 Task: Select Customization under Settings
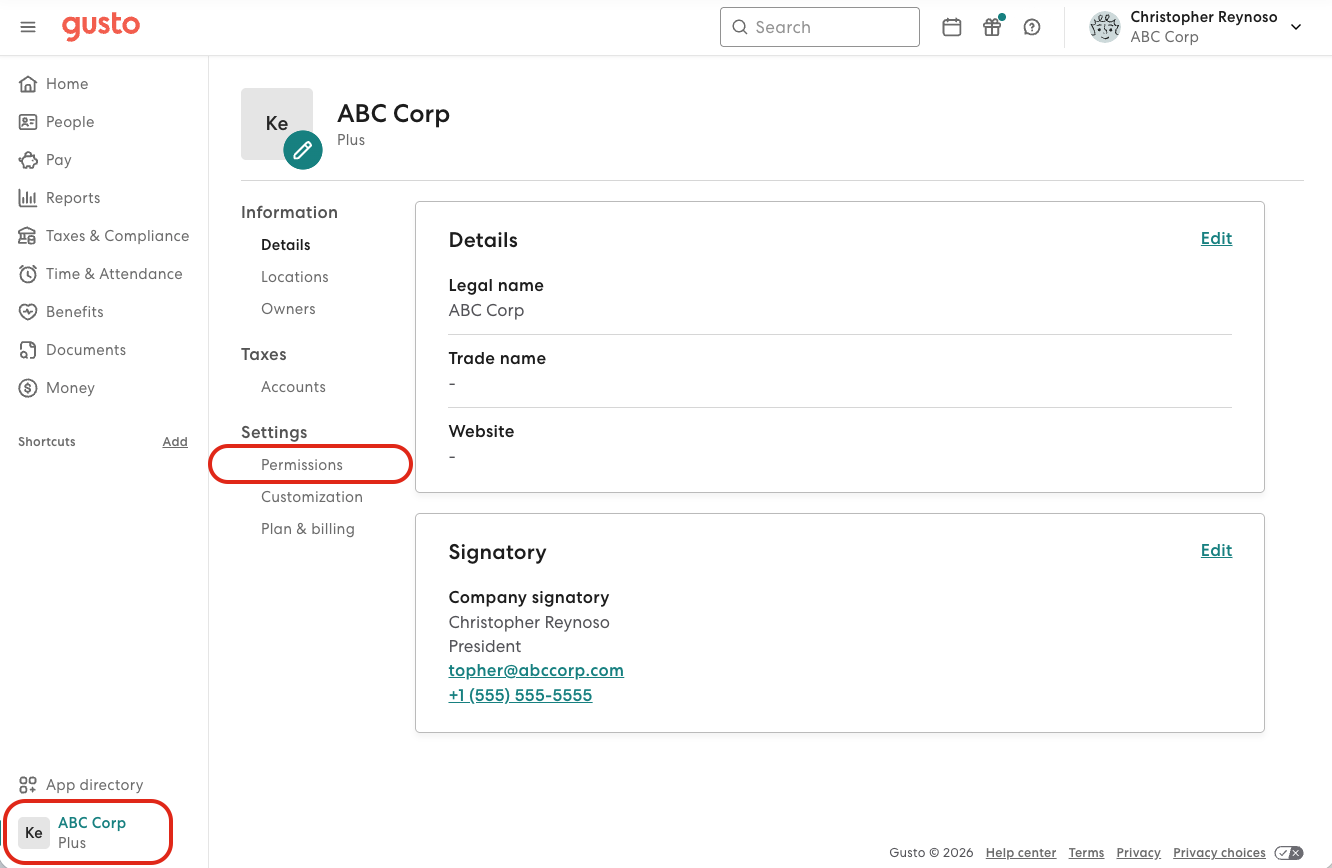pos(312,497)
